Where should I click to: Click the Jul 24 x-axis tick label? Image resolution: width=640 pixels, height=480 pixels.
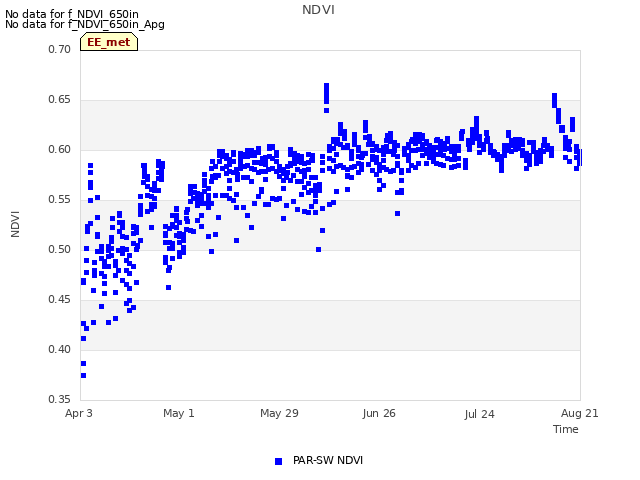pos(479,414)
